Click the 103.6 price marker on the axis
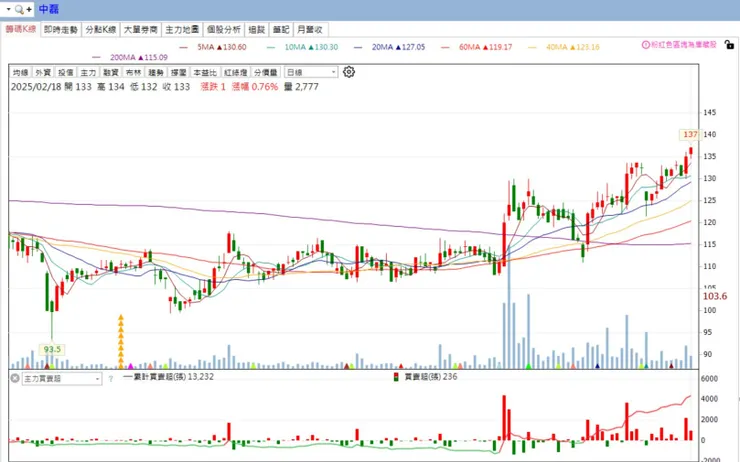This screenshot has width=740, height=462. (715, 296)
